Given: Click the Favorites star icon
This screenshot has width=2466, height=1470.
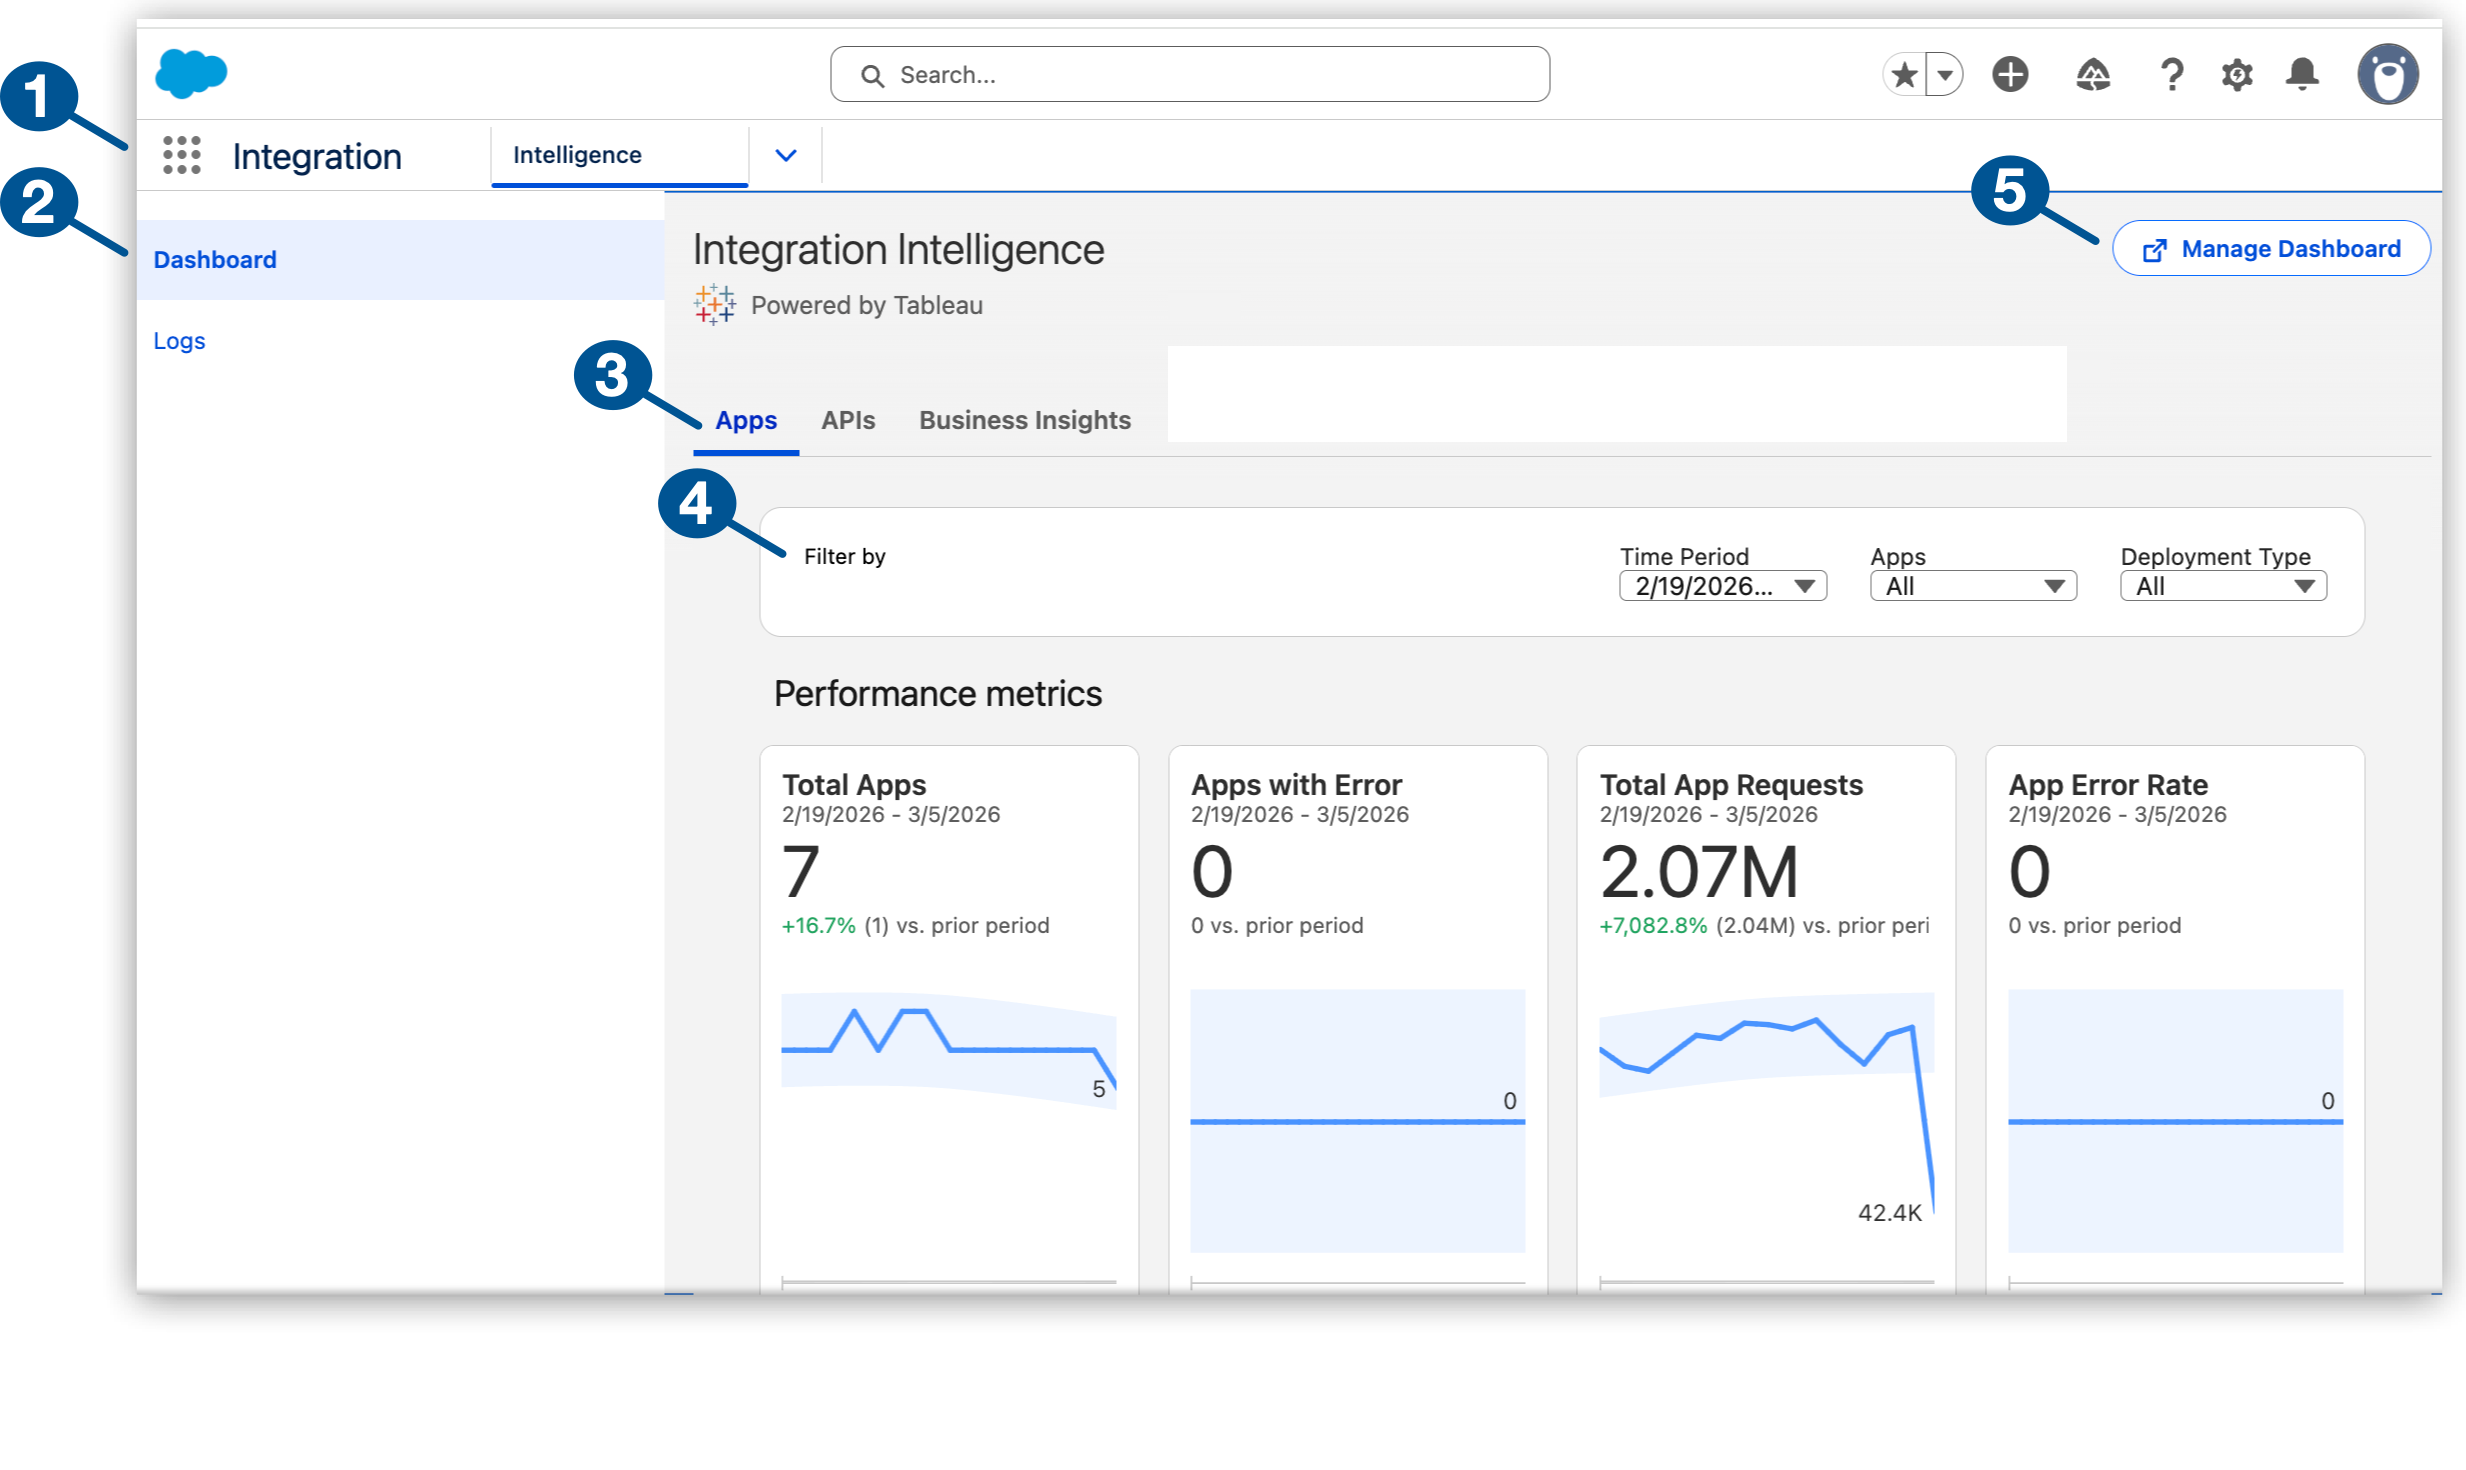Looking at the screenshot, I should [1904, 75].
